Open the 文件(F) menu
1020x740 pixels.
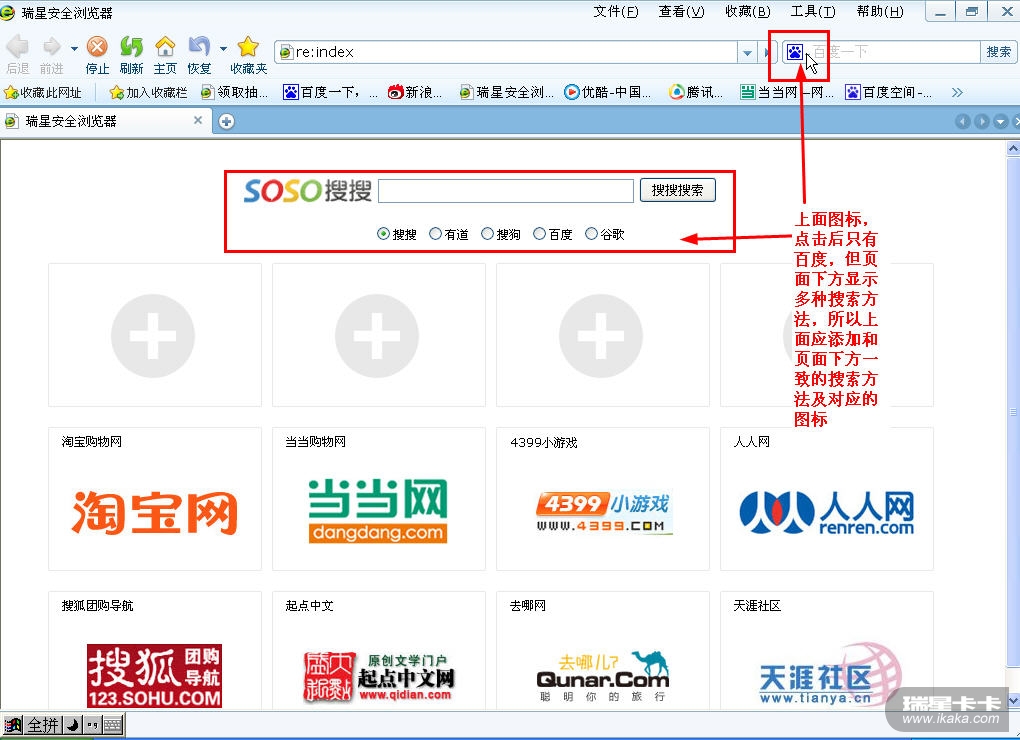tap(615, 12)
